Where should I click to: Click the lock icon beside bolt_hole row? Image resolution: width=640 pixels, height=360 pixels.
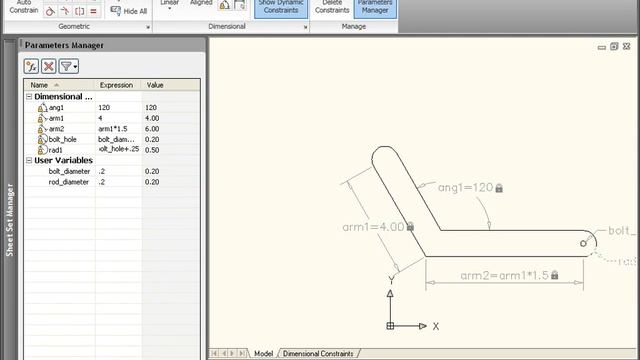click(41, 140)
